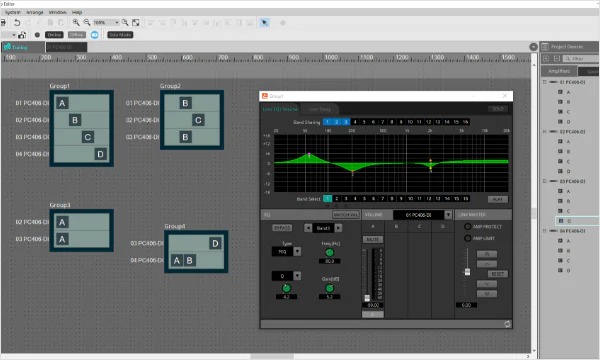Click the -99.00 volume value field
The height and width of the screenshot is (360, 600).
(372, 305)
